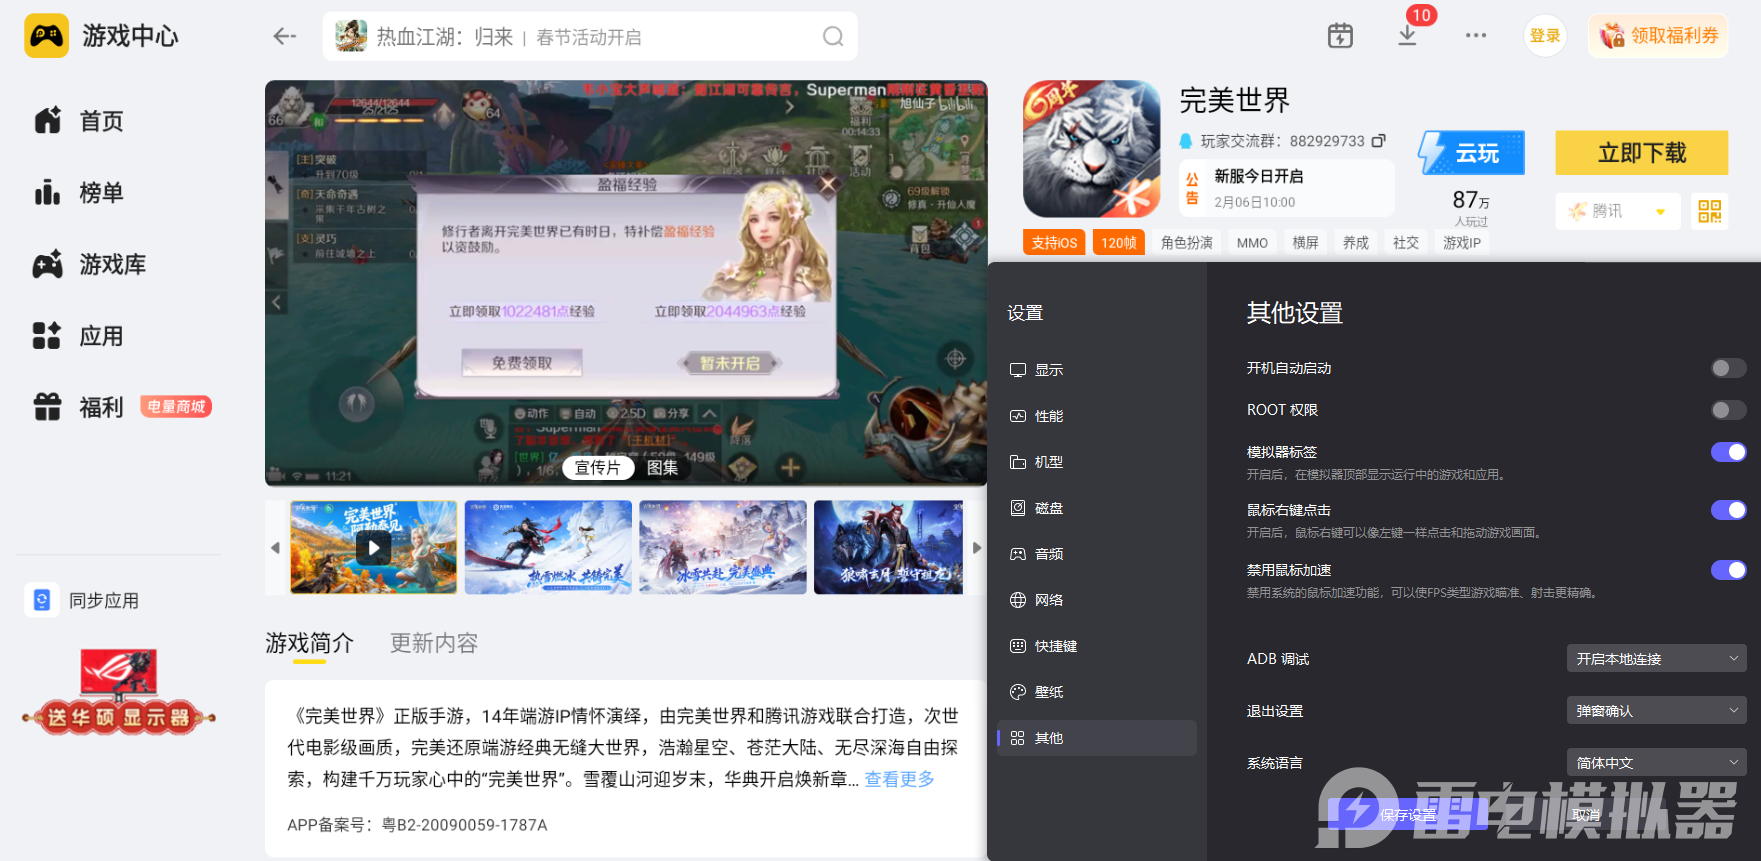Click the 领取福利券 button
The width and height of the screenshot is (1761, 861).
(x=1659, y=36)
